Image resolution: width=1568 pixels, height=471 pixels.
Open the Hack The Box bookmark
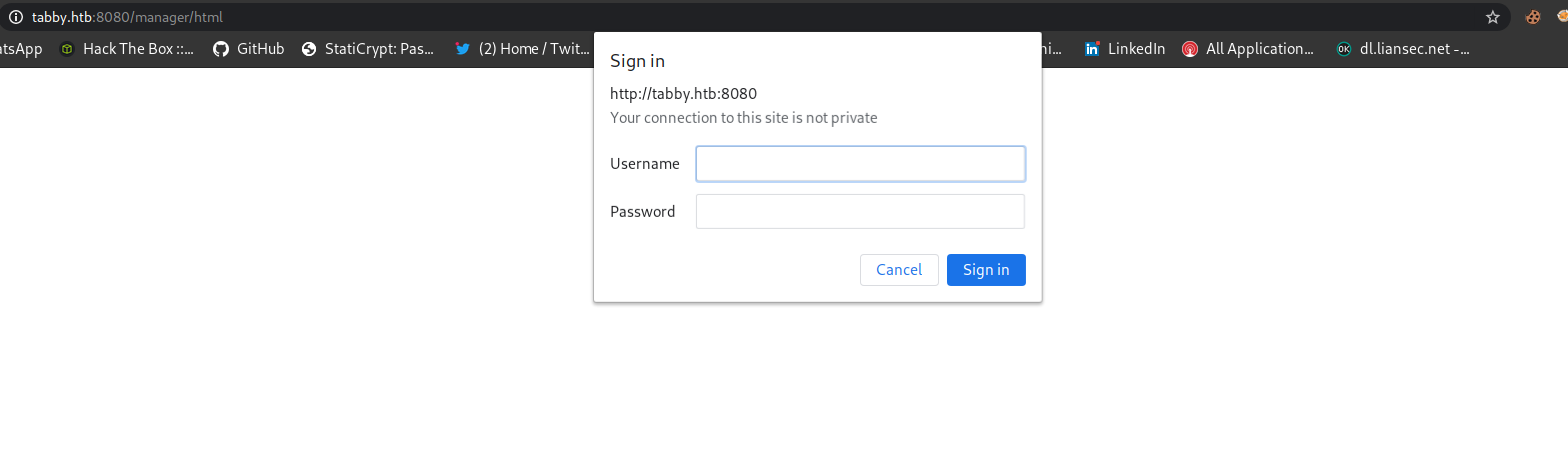pyautogui.click(x=138, y=48)
